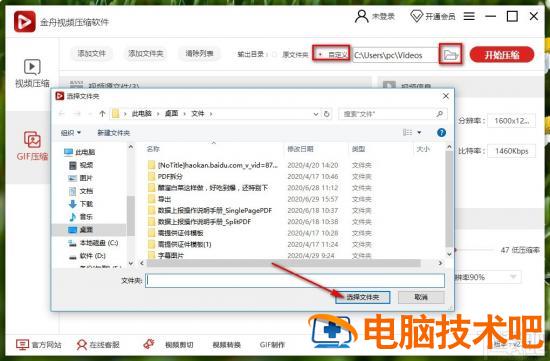
Task: Click the output path field C:\Users\pc\Videos
Action: pos(395,55)
